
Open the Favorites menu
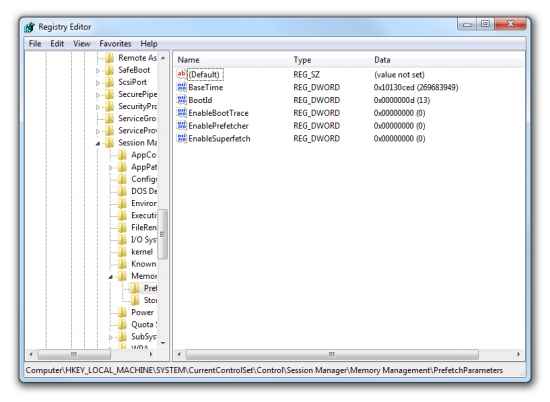[x=115, y=44]
